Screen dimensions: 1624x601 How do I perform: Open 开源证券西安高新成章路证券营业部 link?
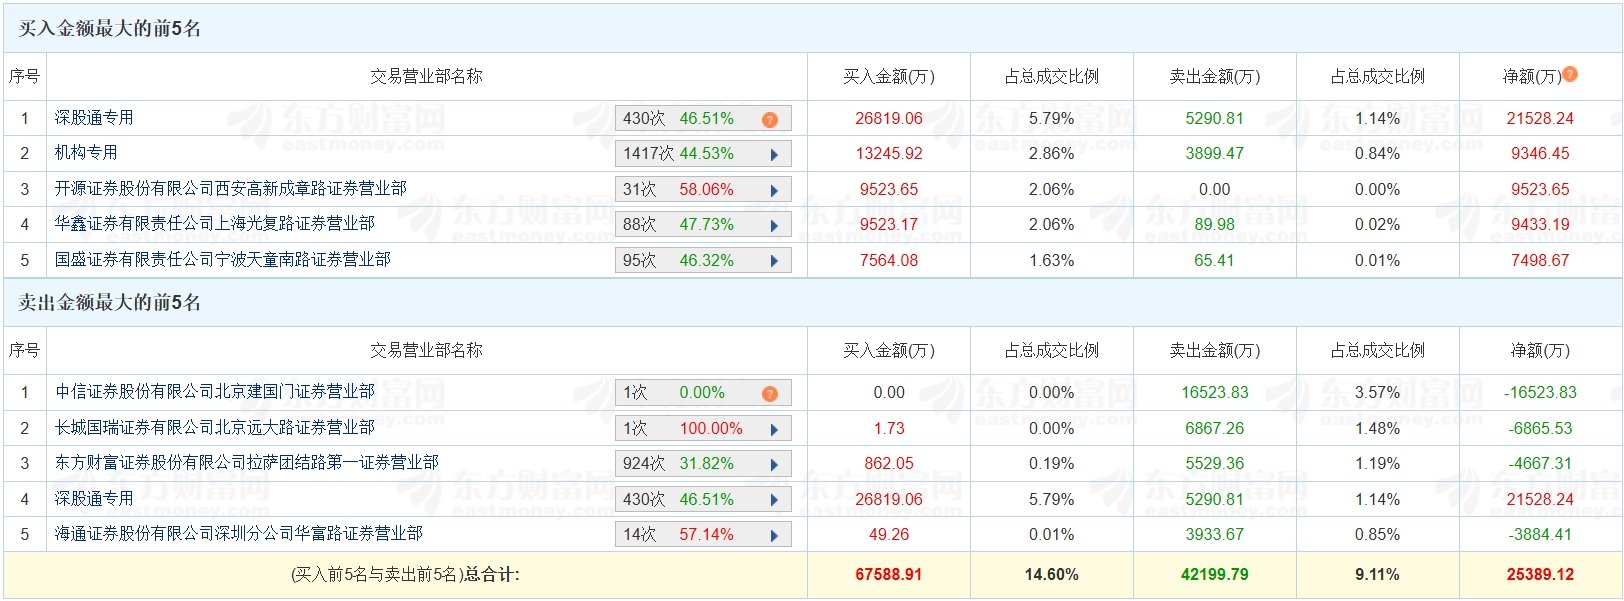[230, 189]
